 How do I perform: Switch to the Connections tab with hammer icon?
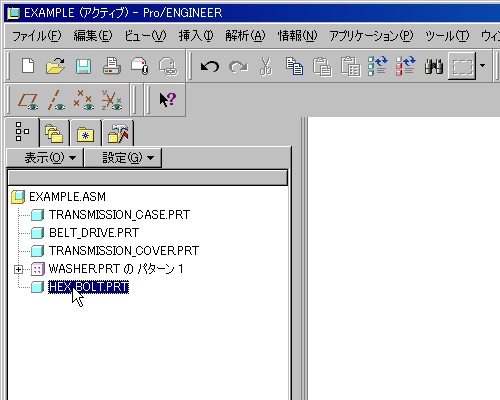pyautogui.click(x=118, y=134)
